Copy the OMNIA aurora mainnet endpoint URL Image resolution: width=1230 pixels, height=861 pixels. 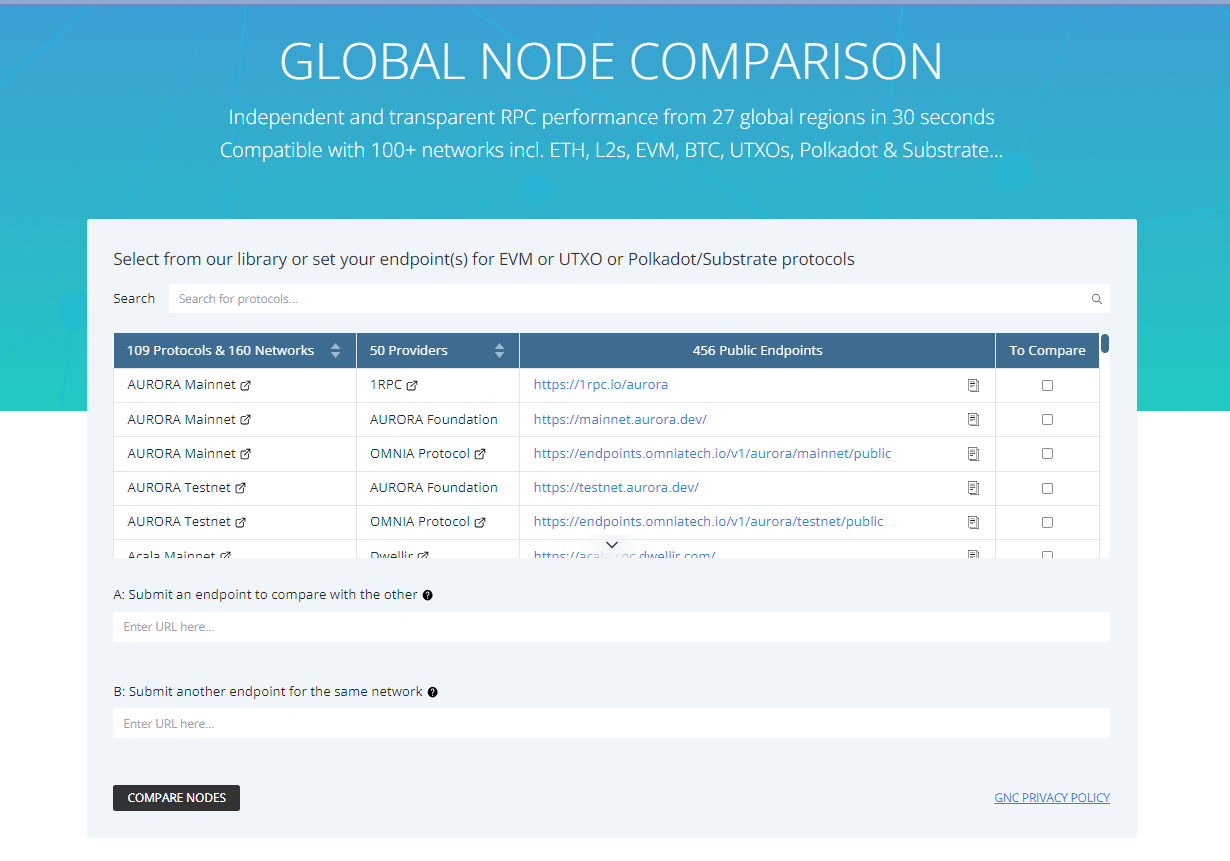[973, 453]
